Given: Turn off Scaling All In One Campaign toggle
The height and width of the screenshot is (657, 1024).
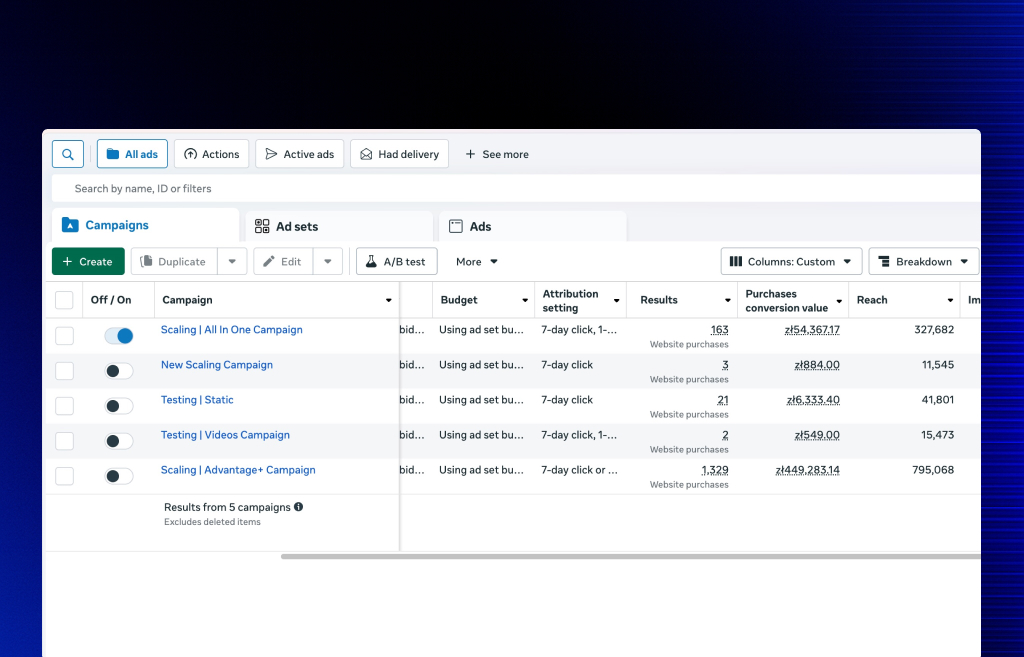Looking at the screenshot, I should 119,336.
